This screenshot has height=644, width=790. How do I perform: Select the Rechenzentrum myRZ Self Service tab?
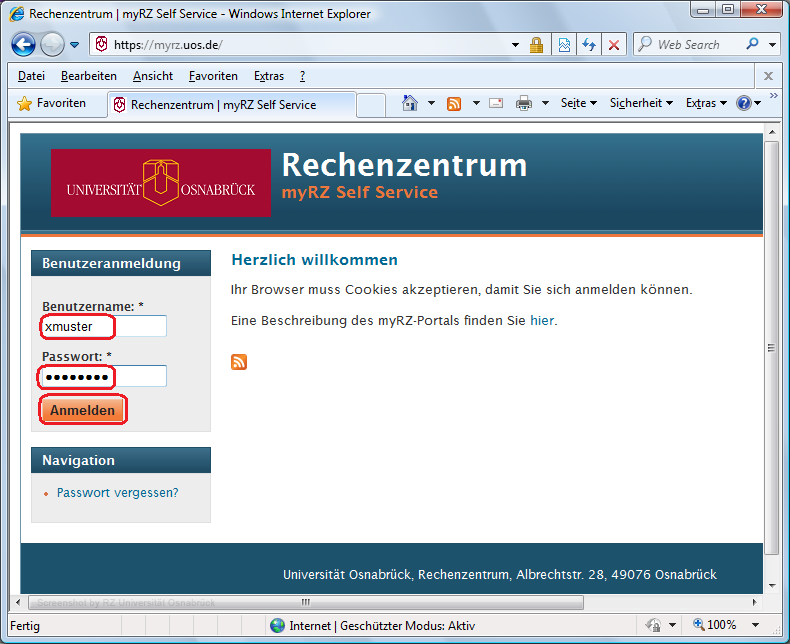pyautogui.click(x=222, y=104)
